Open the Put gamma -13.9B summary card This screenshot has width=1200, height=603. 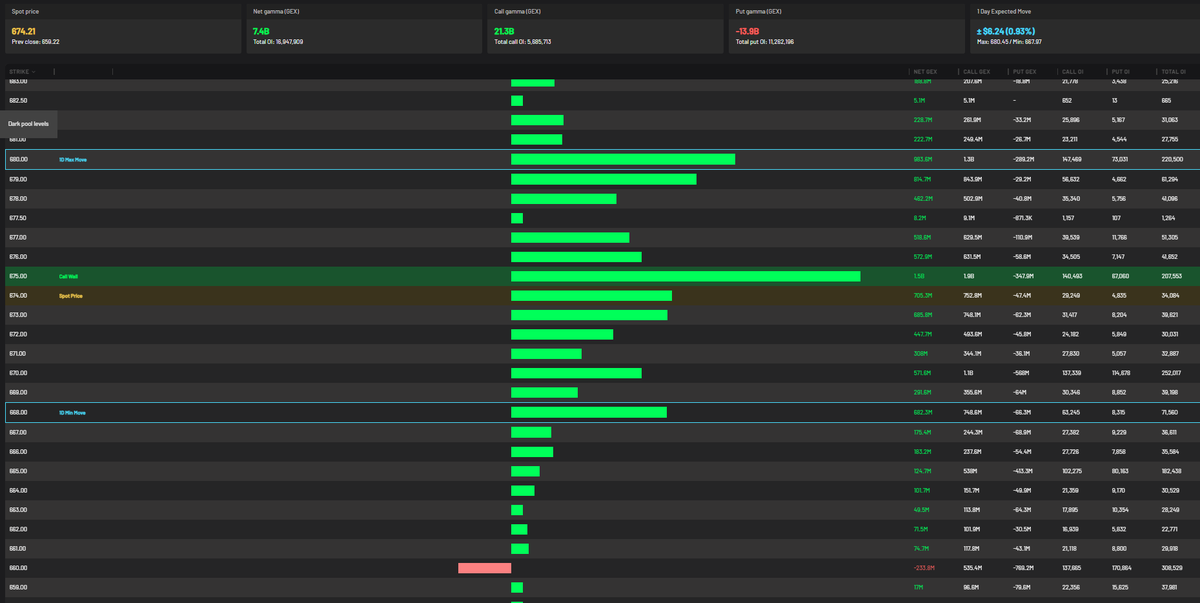coord(845,28)
